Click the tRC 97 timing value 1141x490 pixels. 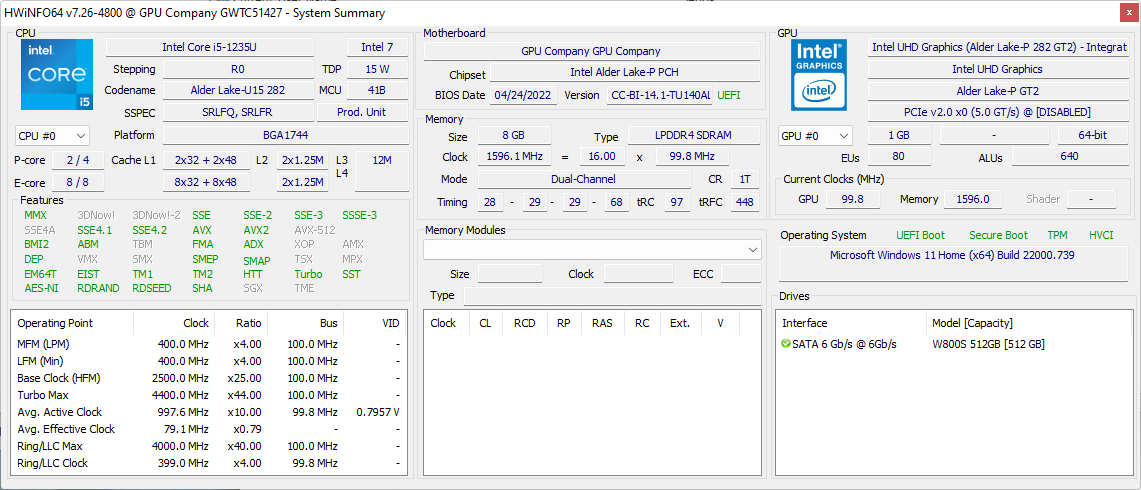tap(677, 202)
